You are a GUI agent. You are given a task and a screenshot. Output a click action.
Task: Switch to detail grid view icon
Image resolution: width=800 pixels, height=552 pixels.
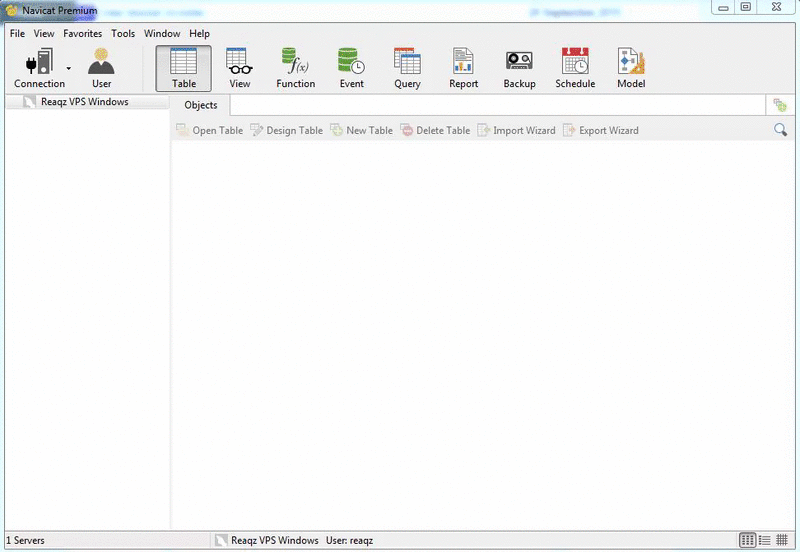(x=747, y=540)
